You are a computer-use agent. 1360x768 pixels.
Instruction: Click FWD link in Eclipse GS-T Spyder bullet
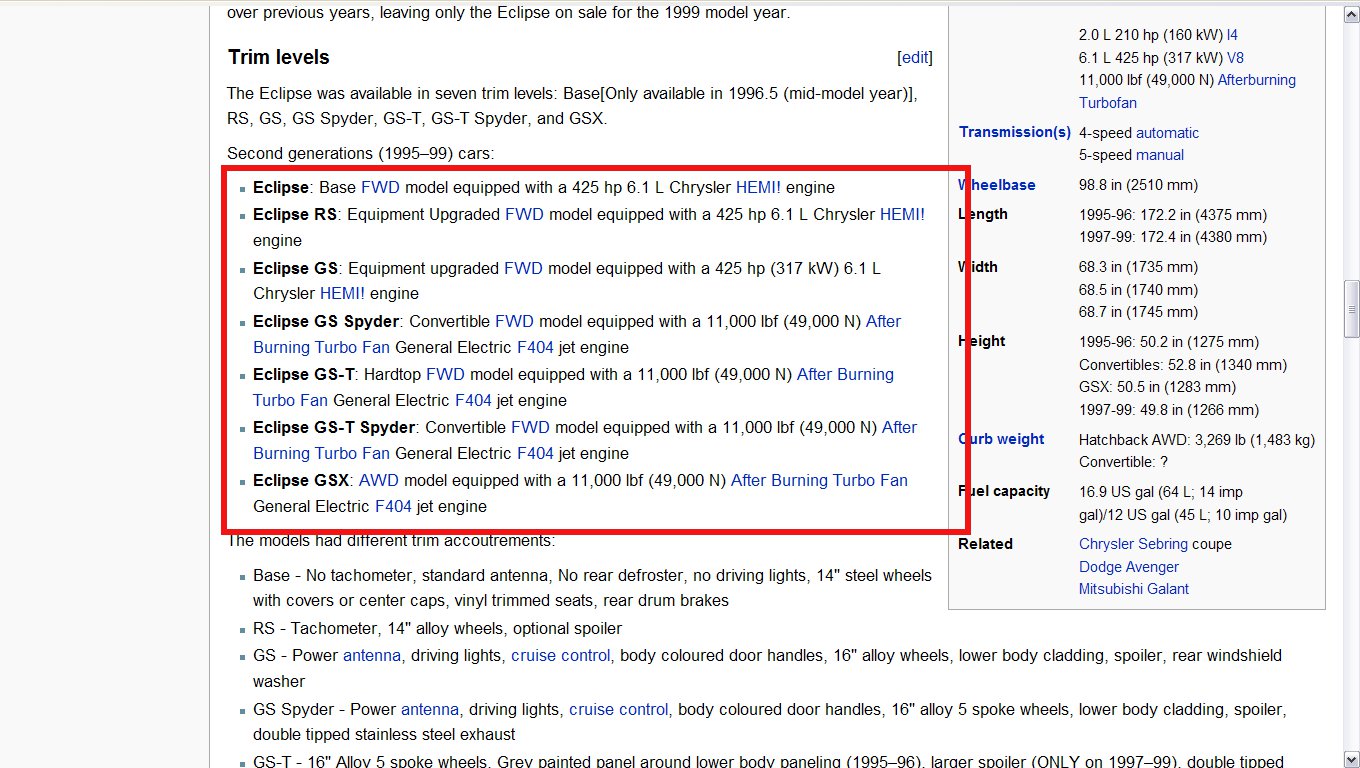[x=530, y=427]
